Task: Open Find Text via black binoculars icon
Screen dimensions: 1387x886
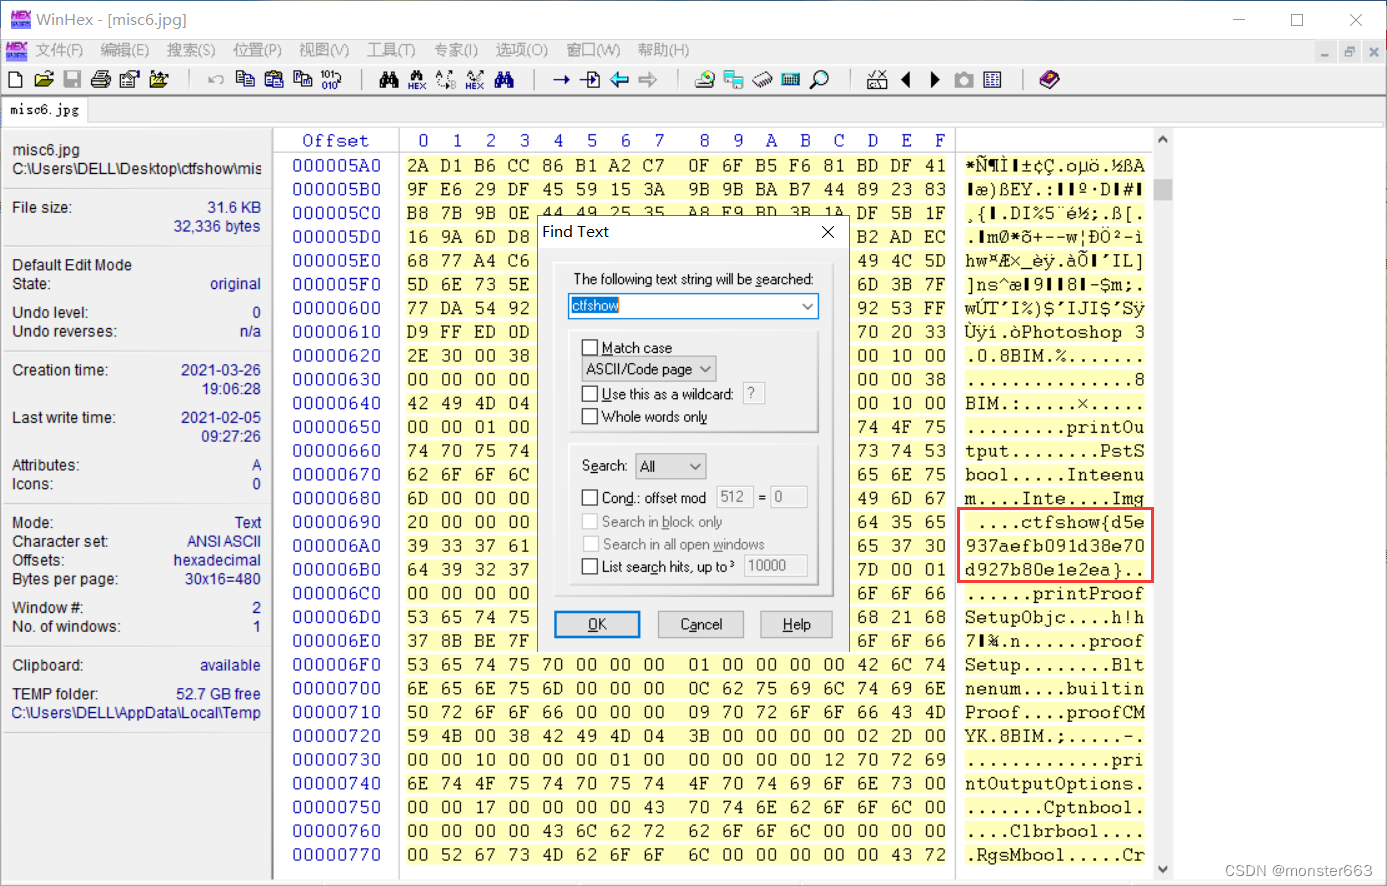Action: click(x=389, y=80)
